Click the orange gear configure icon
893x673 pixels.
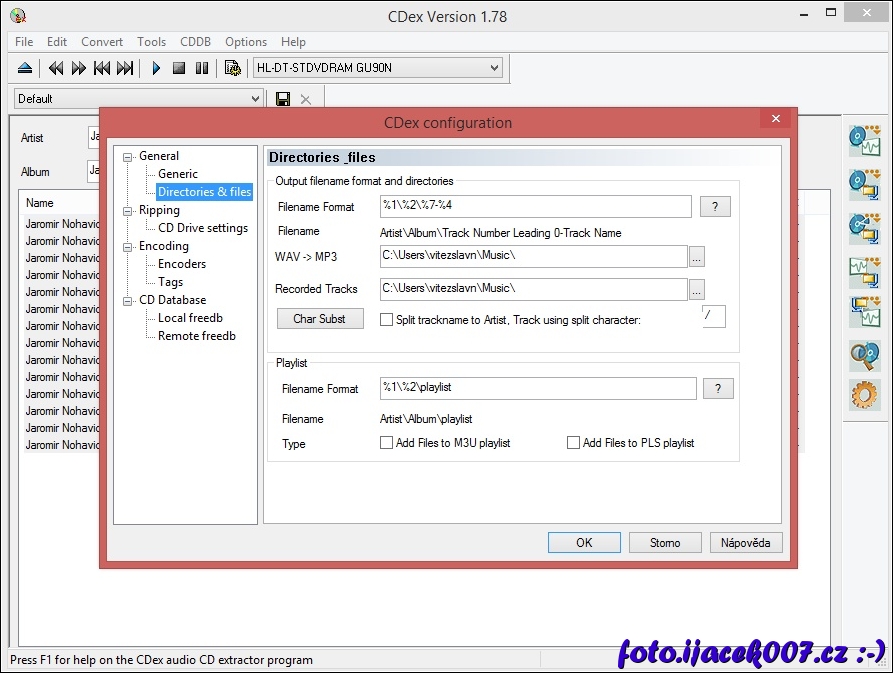coord(863,395)
